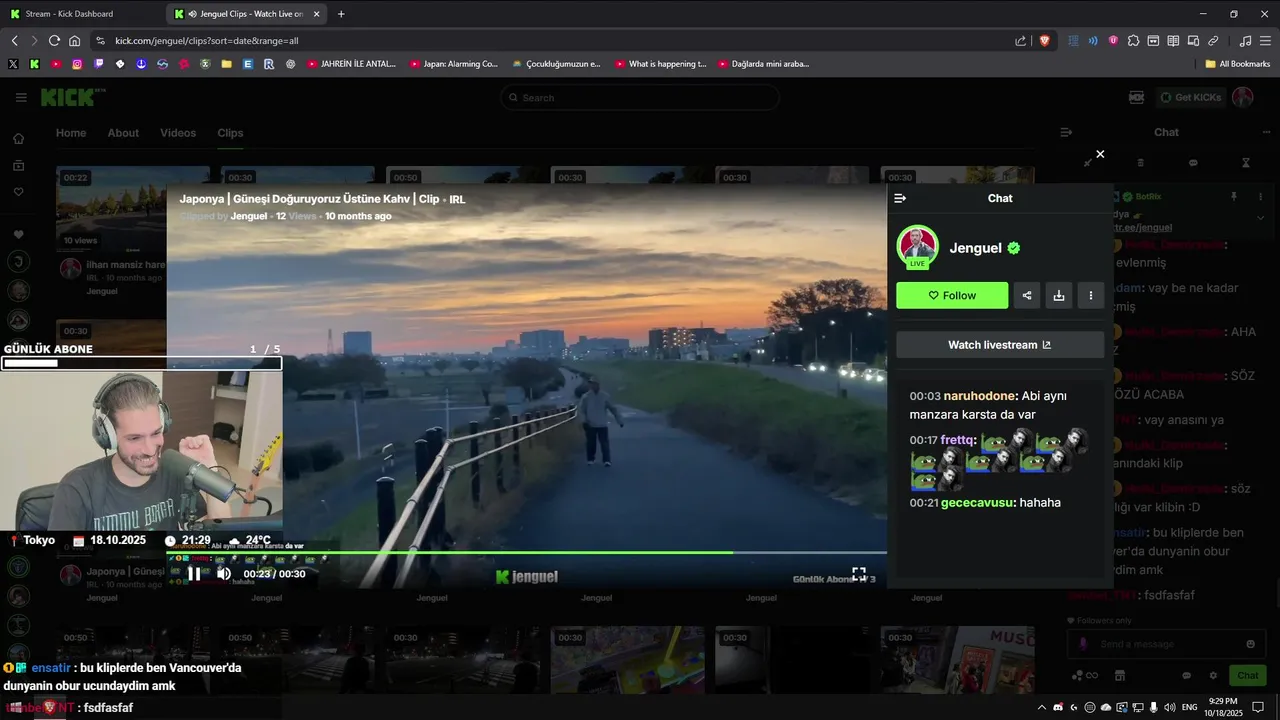Image resolution: width=1280 pixels, height=720 pixels.
Task: Open chat settings gear icon
Action: click(1213, 676)
